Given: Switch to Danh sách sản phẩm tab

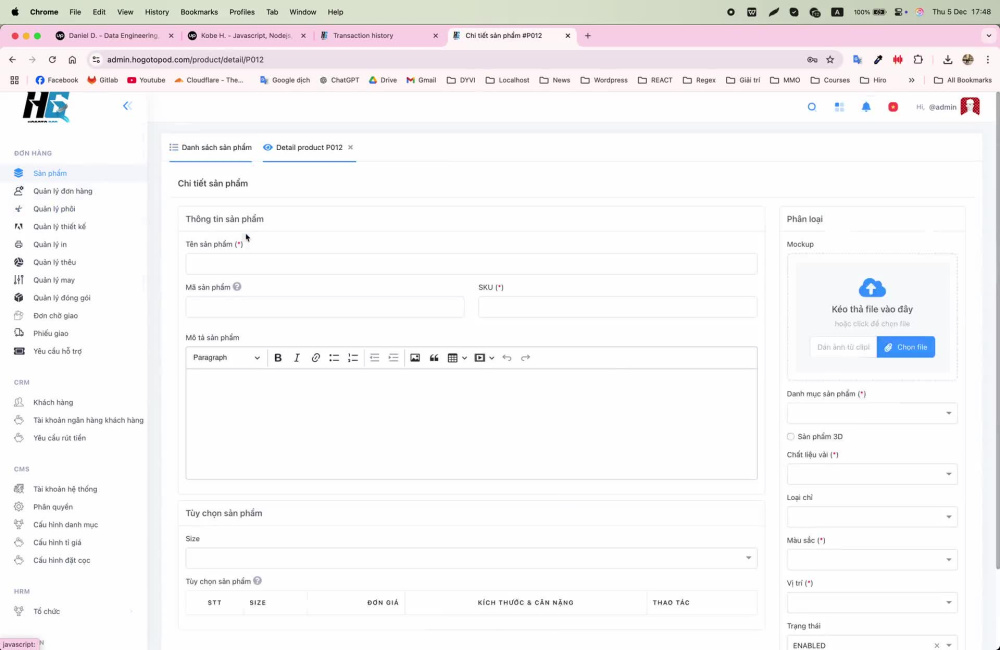Looking at the screenshot, I should click(210, 147).
